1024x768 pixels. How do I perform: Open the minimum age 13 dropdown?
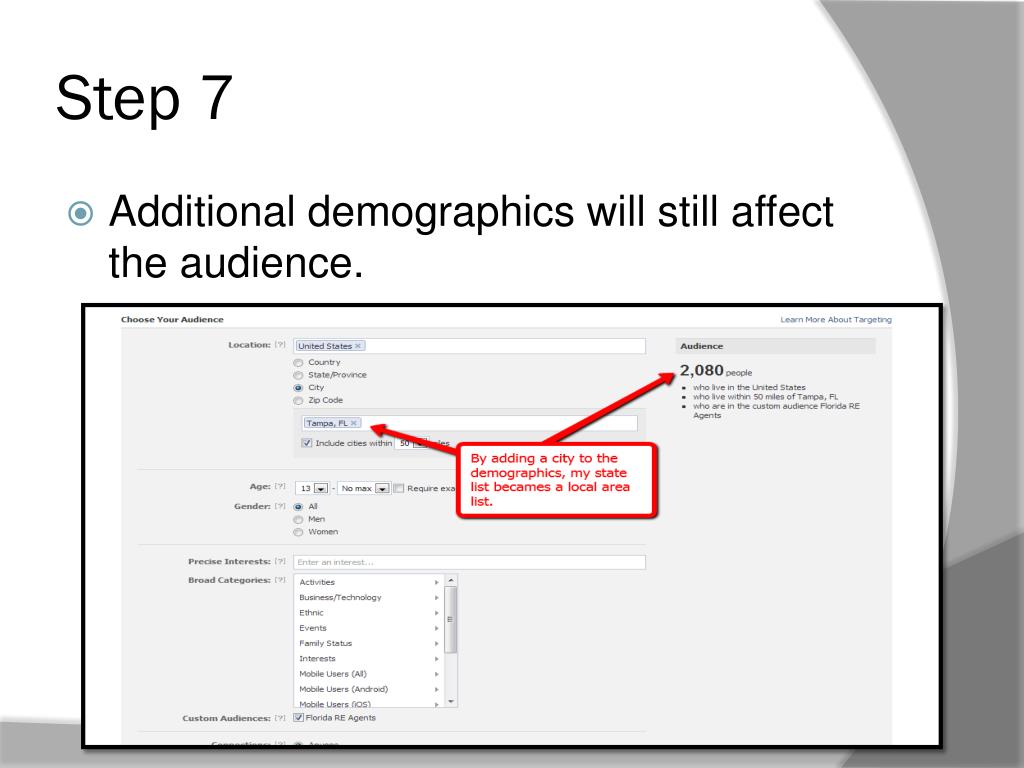313,488
